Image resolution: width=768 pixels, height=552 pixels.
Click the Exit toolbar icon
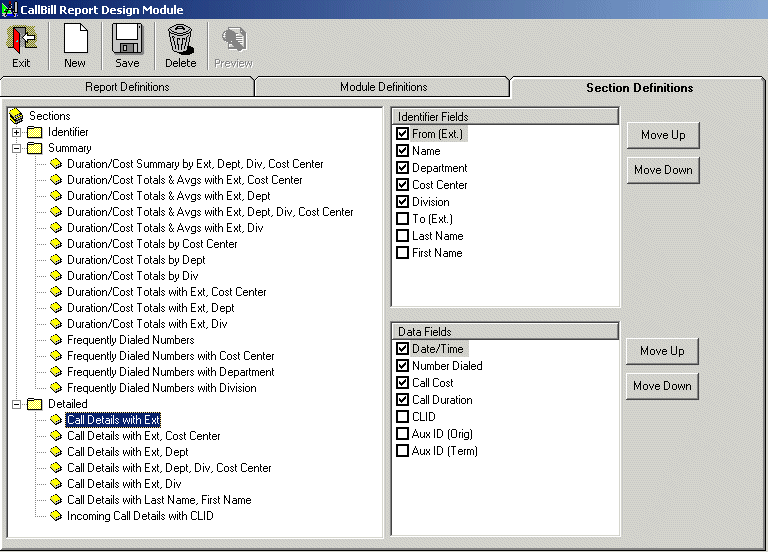(21, 39)
